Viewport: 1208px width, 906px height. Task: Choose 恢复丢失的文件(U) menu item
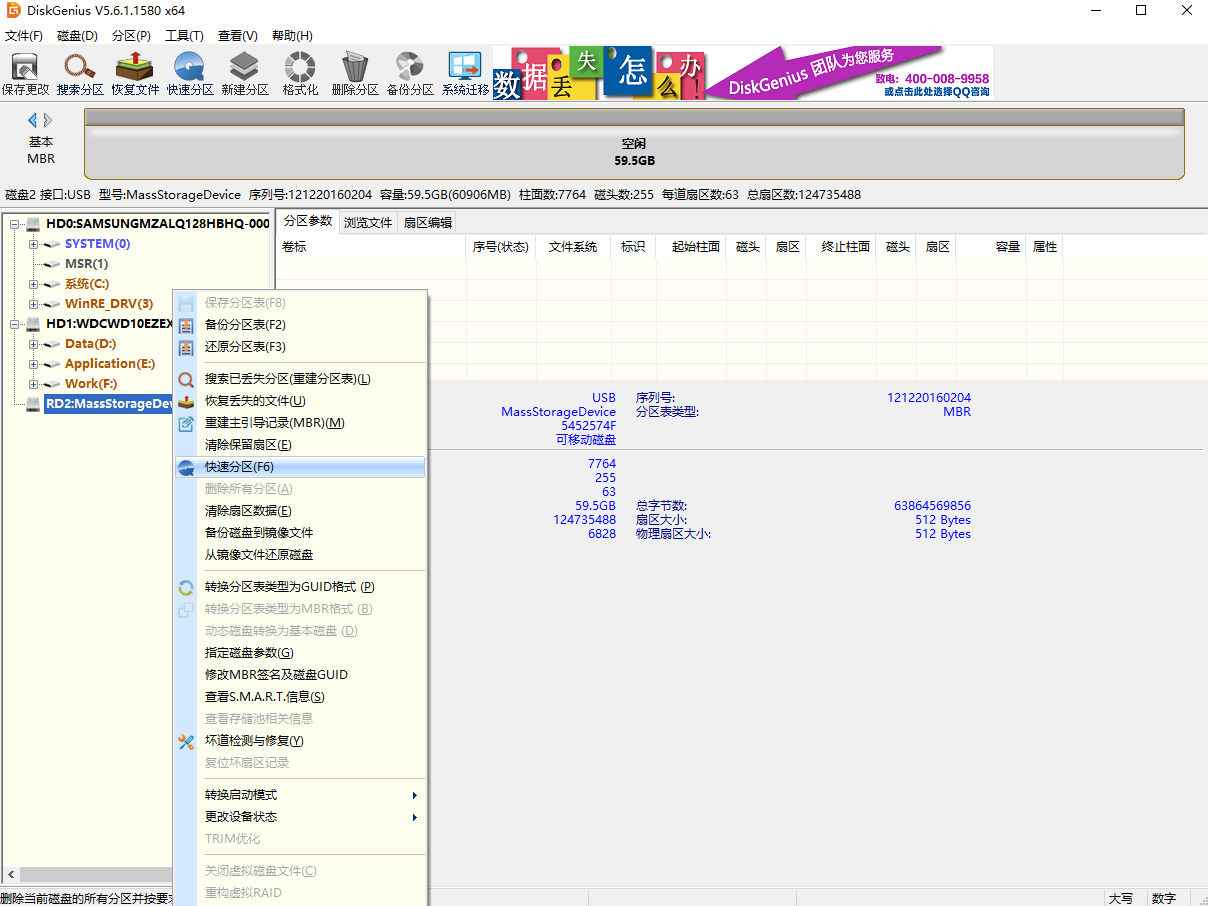(300, 401)
